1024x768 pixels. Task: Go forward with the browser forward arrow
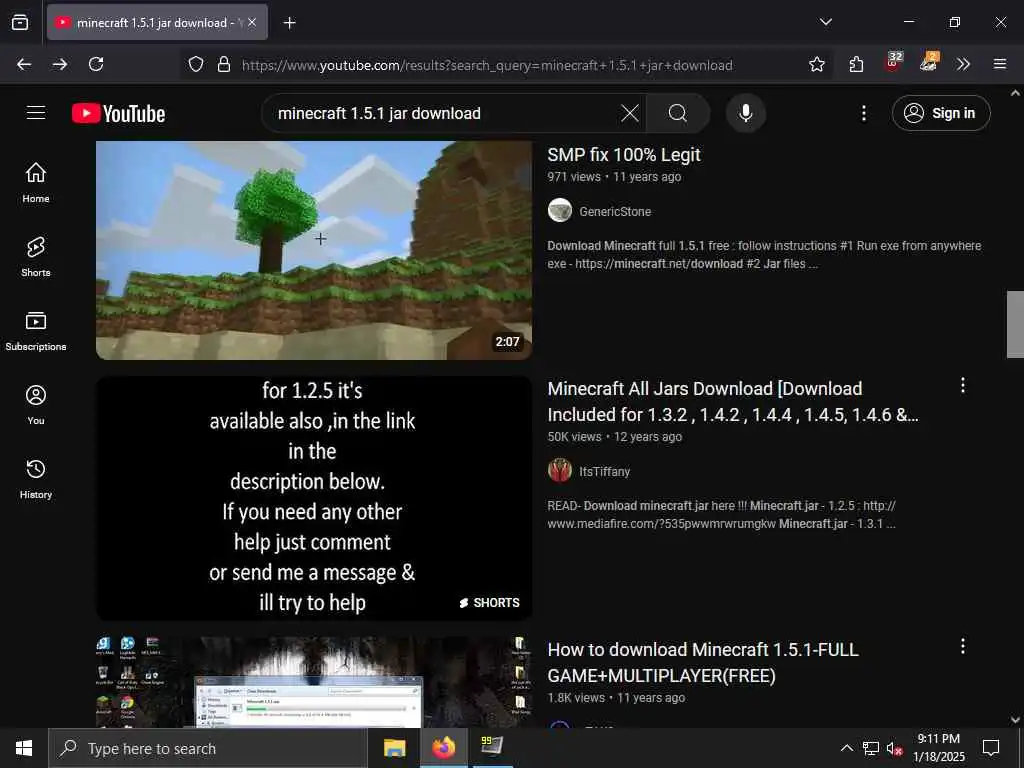(60, 64)
